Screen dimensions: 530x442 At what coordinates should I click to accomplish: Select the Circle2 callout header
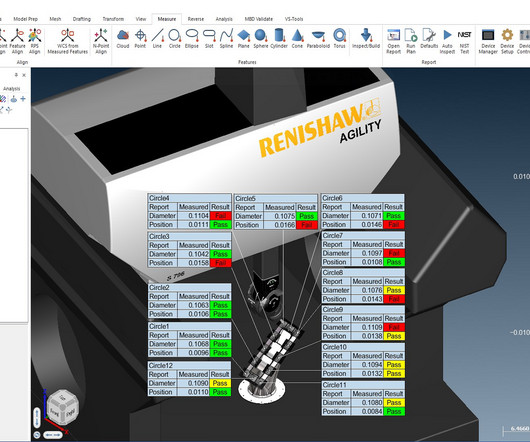(x=189, y=288)
